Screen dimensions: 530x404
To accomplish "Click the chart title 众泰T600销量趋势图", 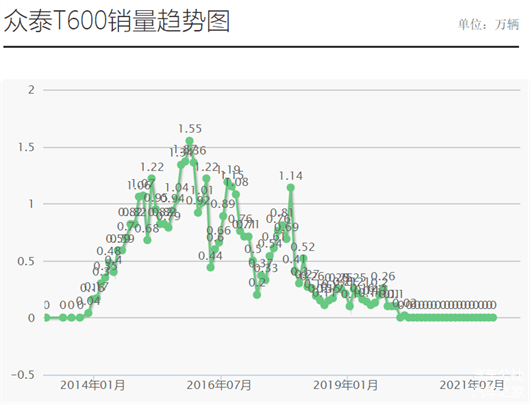I will (117, 21).
